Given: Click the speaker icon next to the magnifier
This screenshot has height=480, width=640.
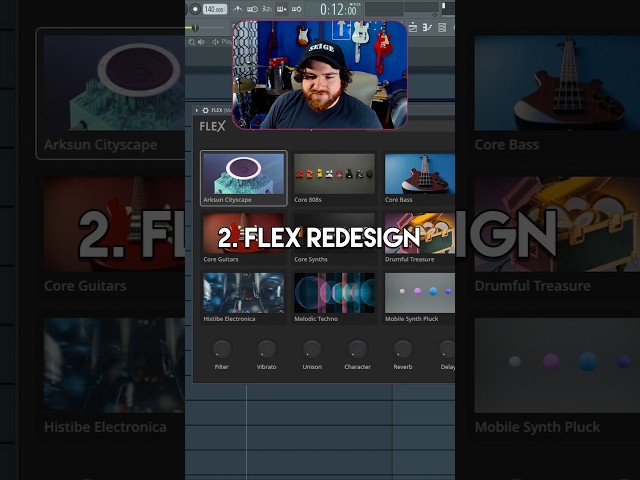Looking at the screenshot, I should (201, 42).
